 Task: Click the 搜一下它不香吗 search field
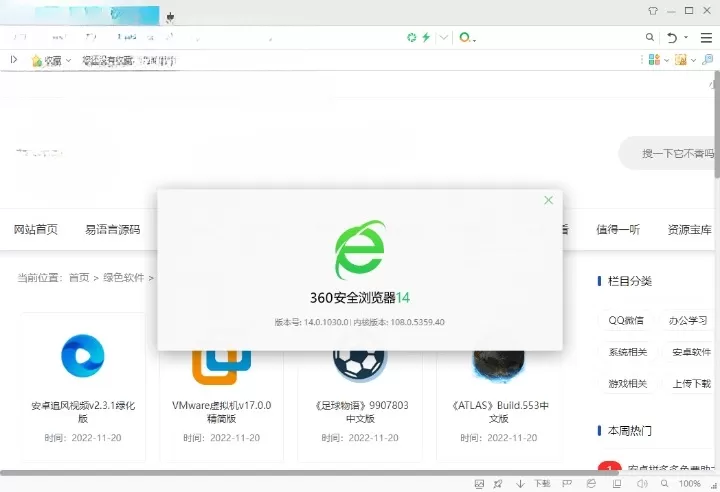669,153
